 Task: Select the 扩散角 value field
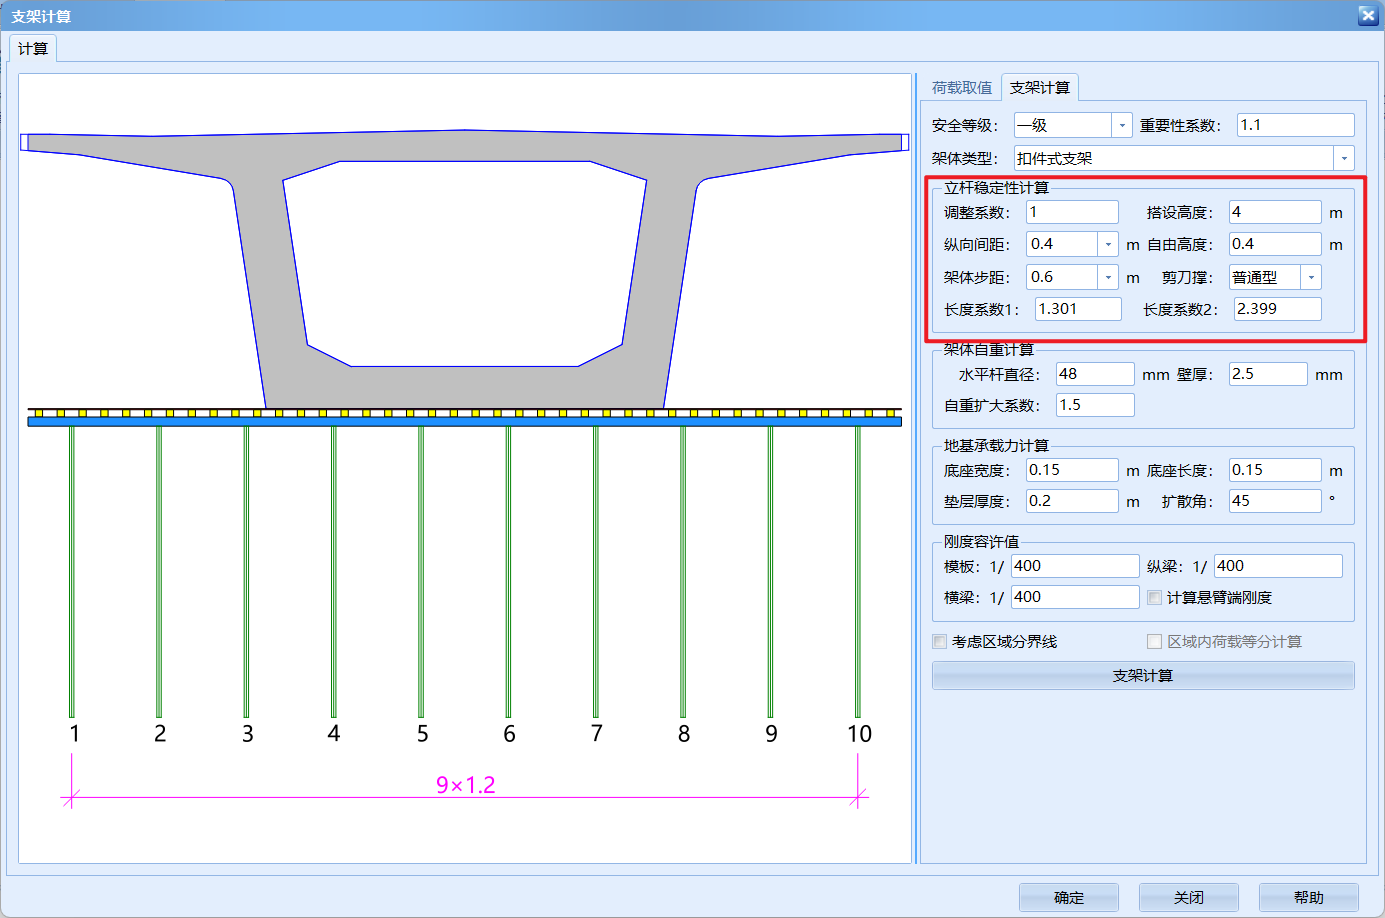(1274, 501)
